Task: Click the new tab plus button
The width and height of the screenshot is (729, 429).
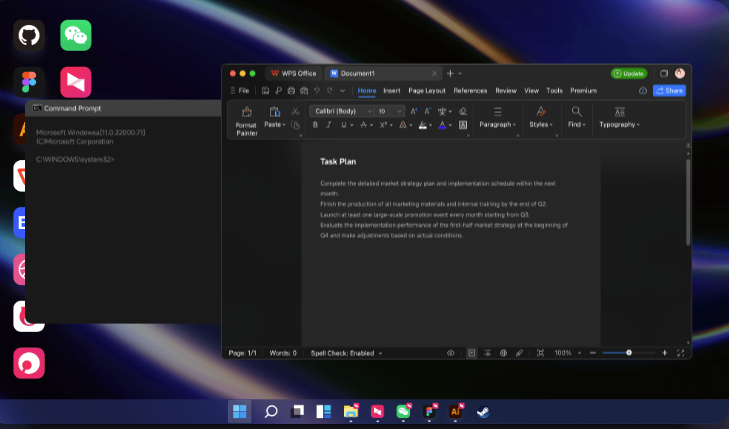Action: (x=450, y=73)
